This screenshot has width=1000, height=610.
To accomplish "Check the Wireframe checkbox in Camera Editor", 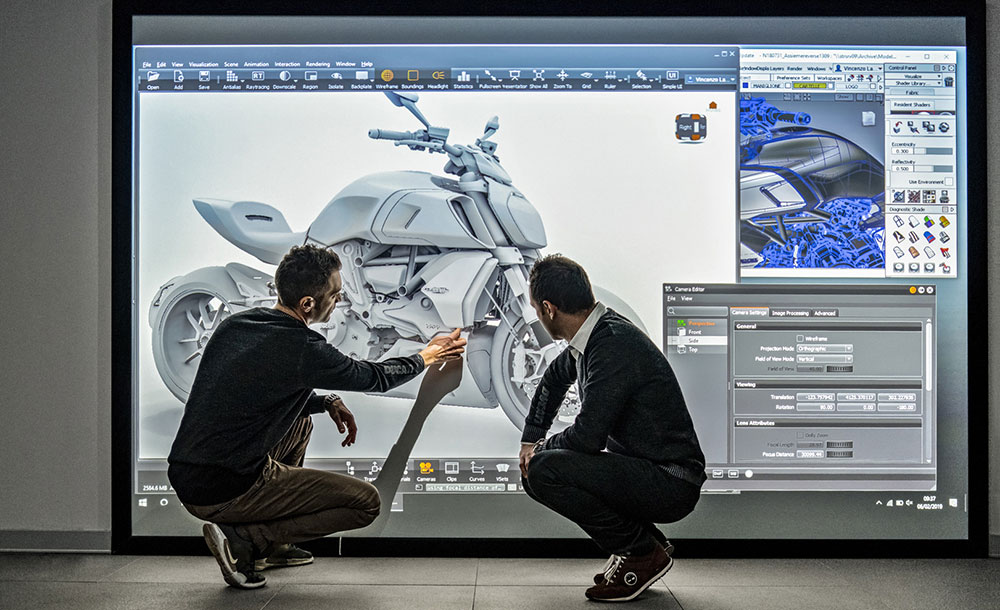I will point(800,338).
